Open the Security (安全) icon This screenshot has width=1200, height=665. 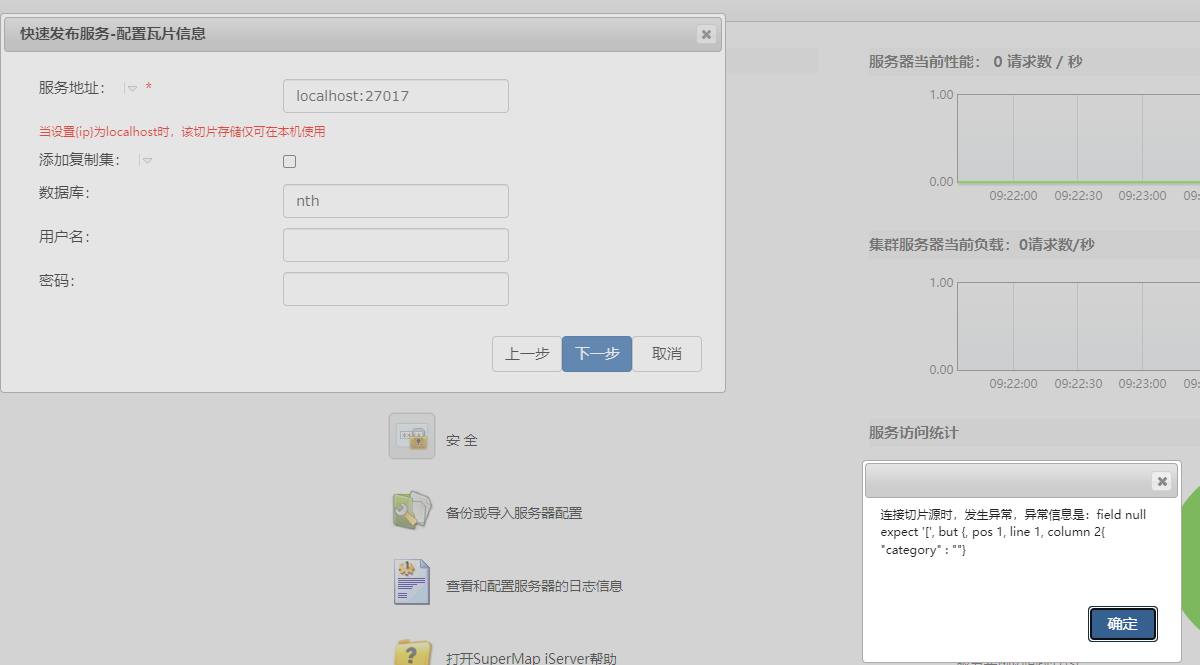point(412,436)
